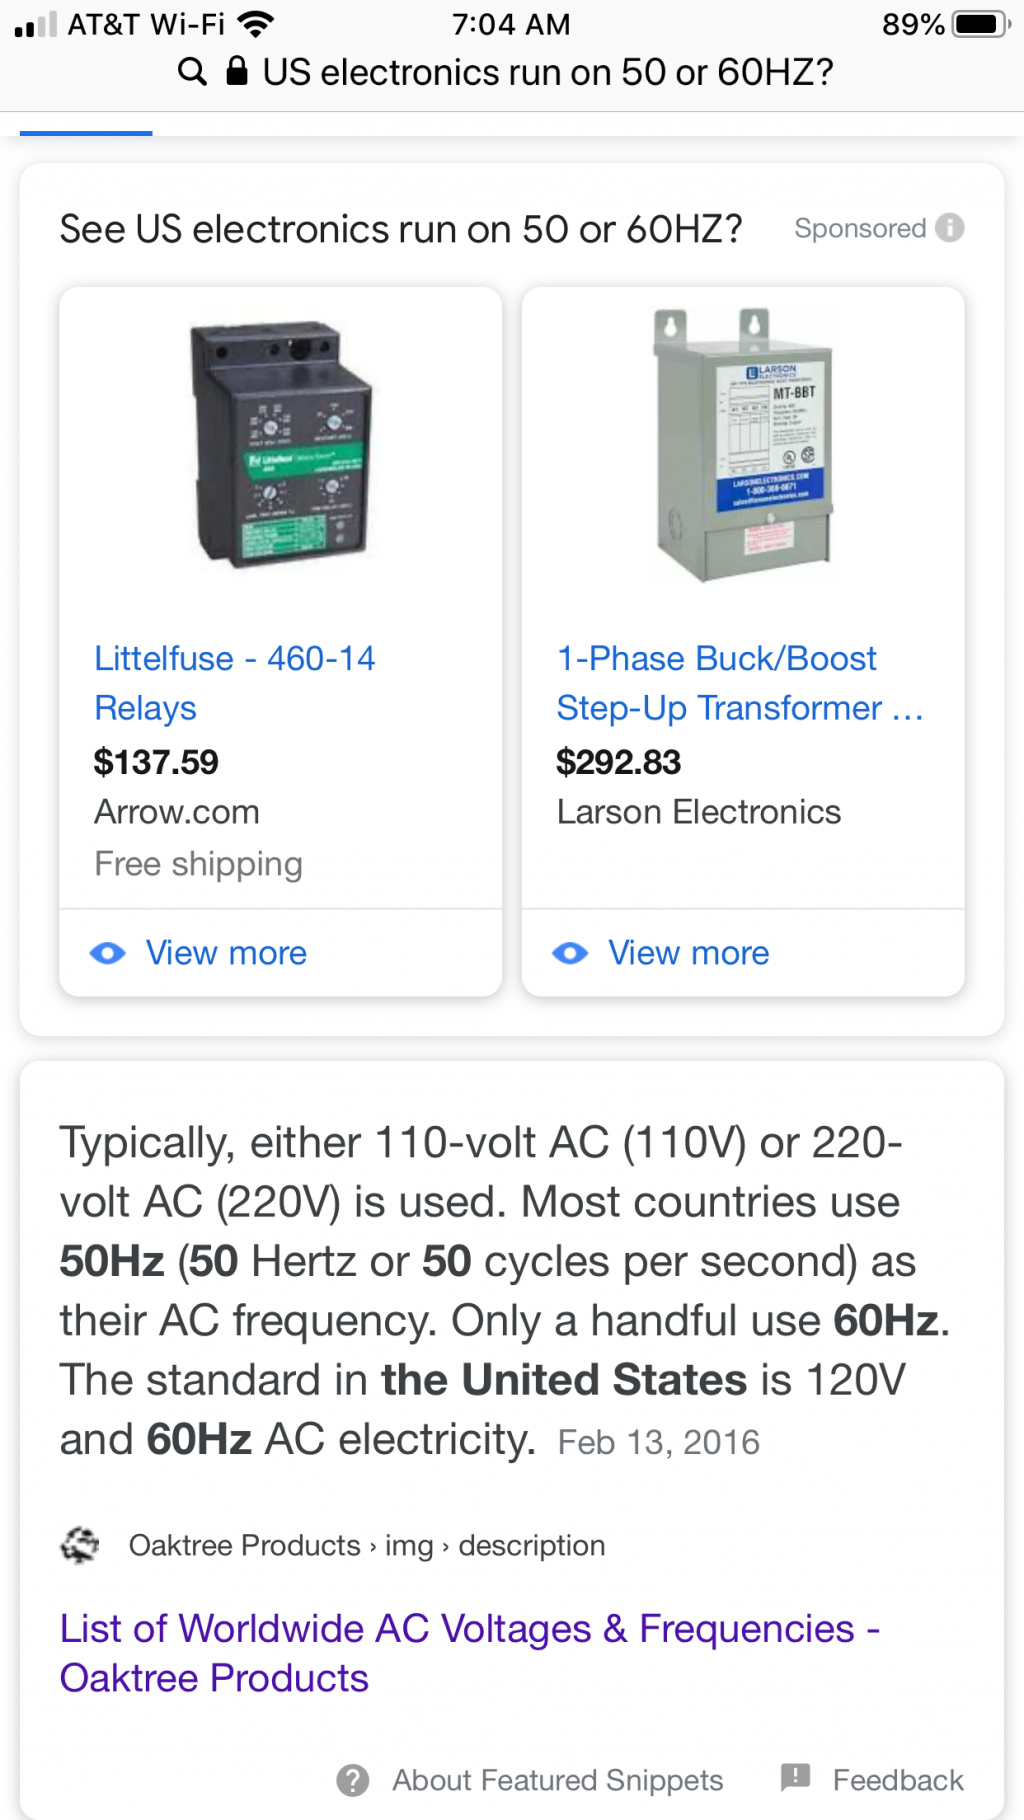Tap the Feedback flag icon
Image resolution: width=1024 pixels, height=1820 pixels.
point(795,1777)
